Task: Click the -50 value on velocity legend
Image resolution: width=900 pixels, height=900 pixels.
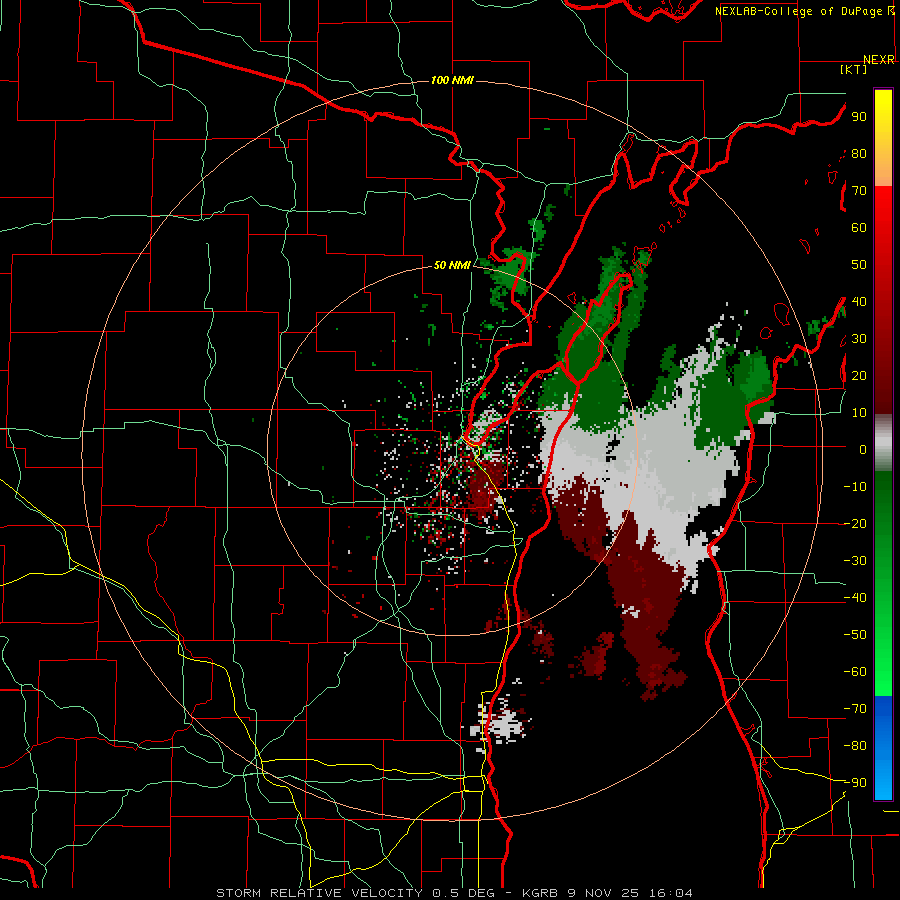Action: pos(855,635)
